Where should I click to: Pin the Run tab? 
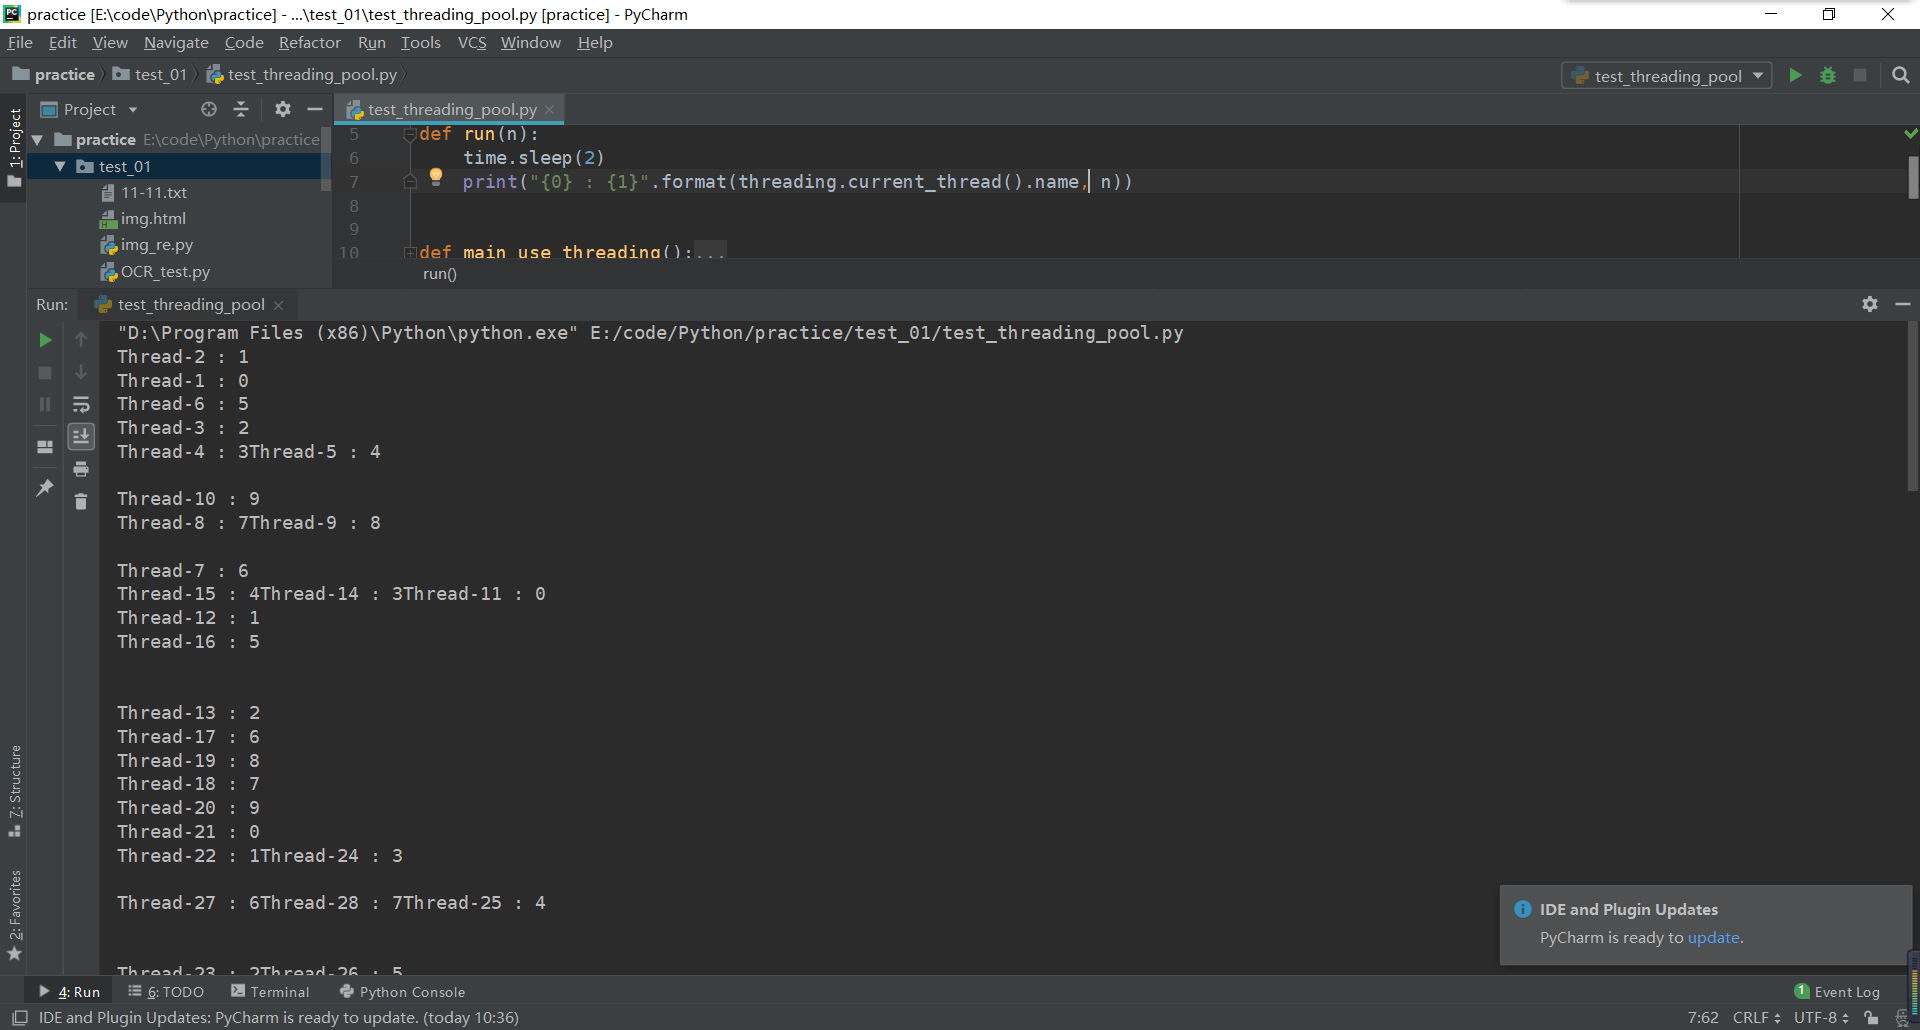(x=45, y=488)
